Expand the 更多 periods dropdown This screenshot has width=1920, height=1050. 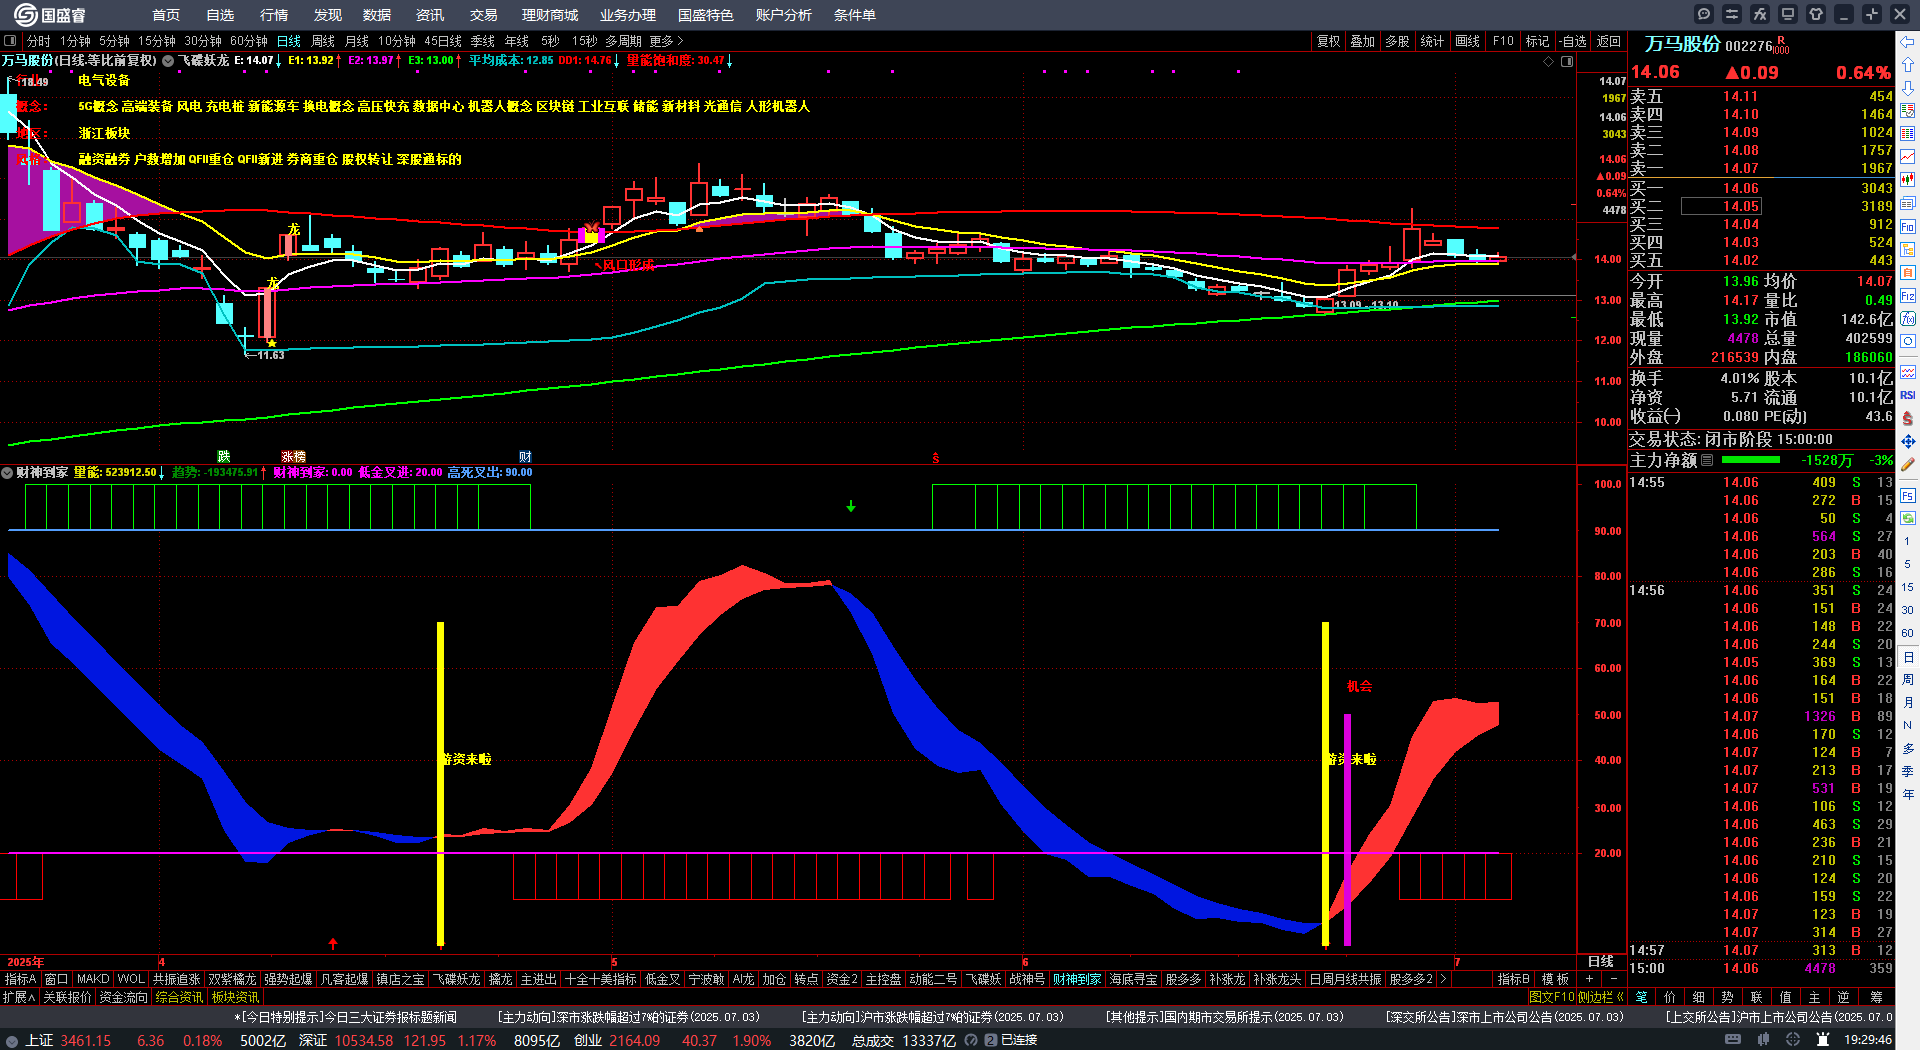pos(667,41)
